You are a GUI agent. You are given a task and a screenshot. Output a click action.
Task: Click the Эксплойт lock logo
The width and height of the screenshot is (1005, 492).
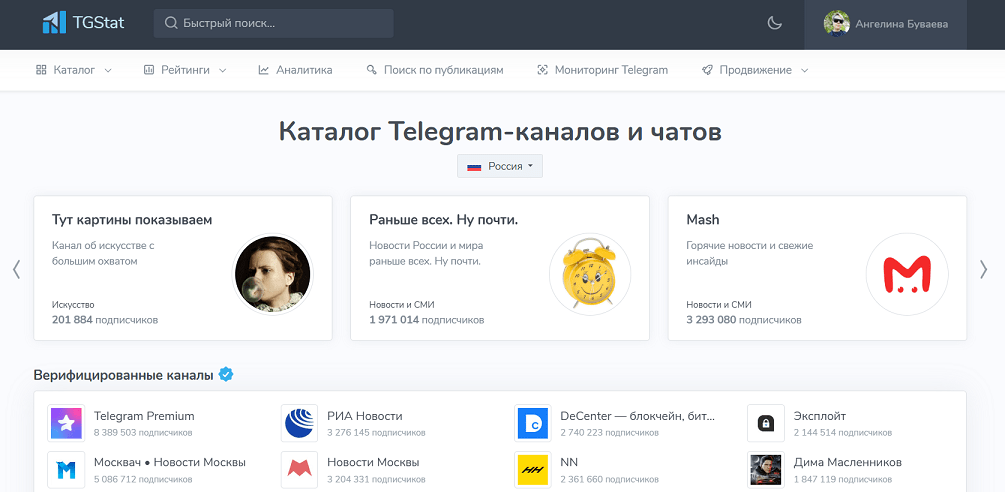pos(766,423)
